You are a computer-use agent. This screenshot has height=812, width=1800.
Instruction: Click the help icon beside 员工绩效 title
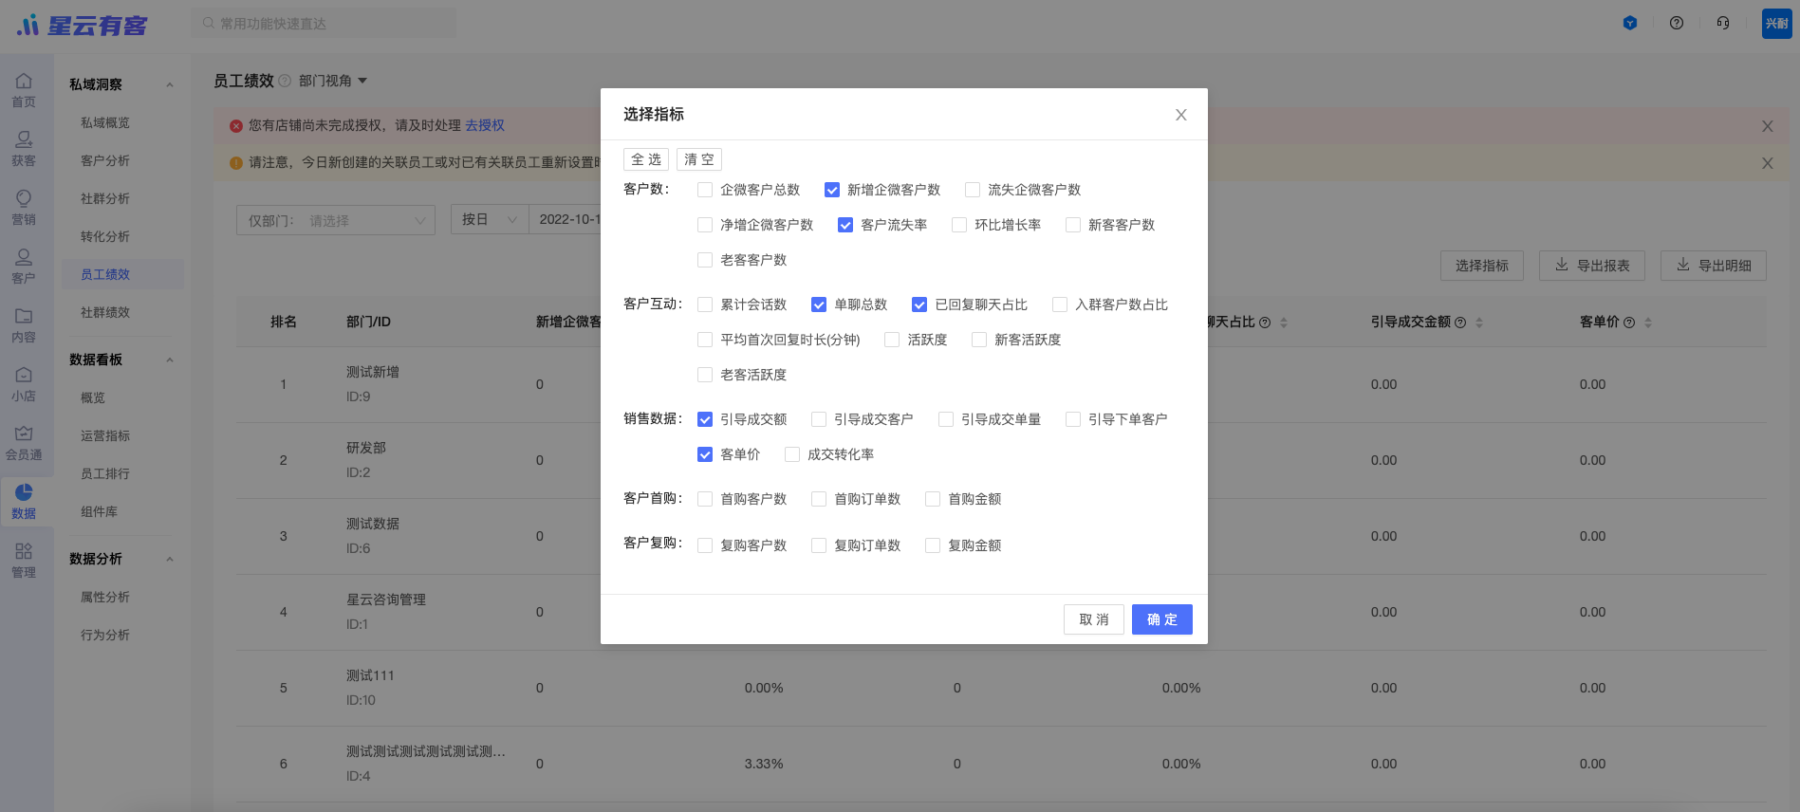coord(285,81)
